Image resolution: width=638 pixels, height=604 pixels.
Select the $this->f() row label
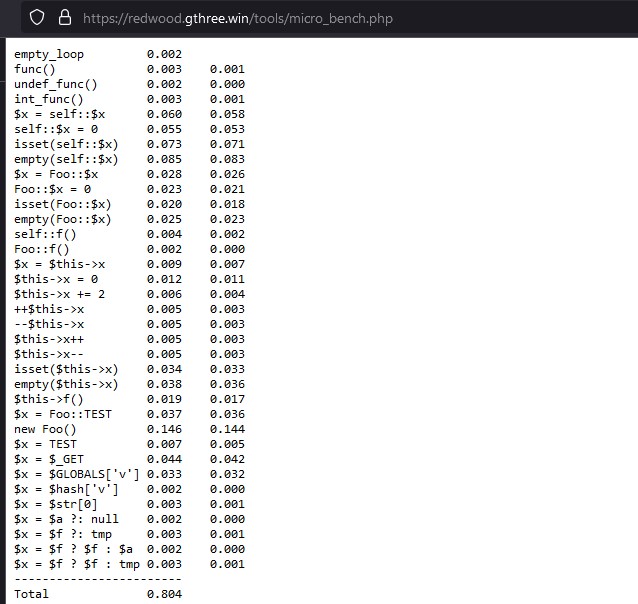[x=49, y=399]
